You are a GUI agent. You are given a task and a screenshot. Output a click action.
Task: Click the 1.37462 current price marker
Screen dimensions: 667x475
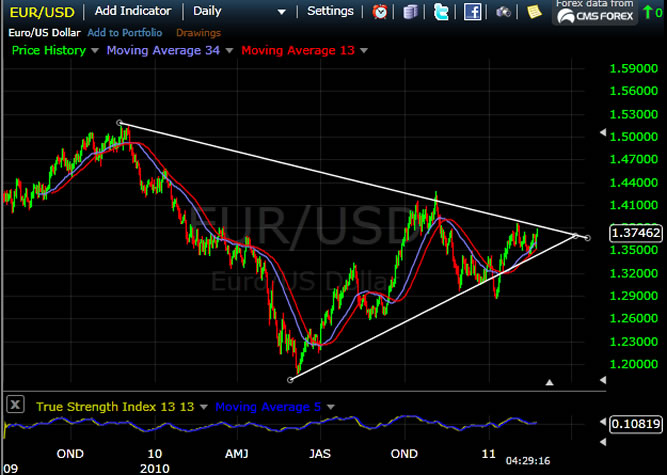coord(635,232)
